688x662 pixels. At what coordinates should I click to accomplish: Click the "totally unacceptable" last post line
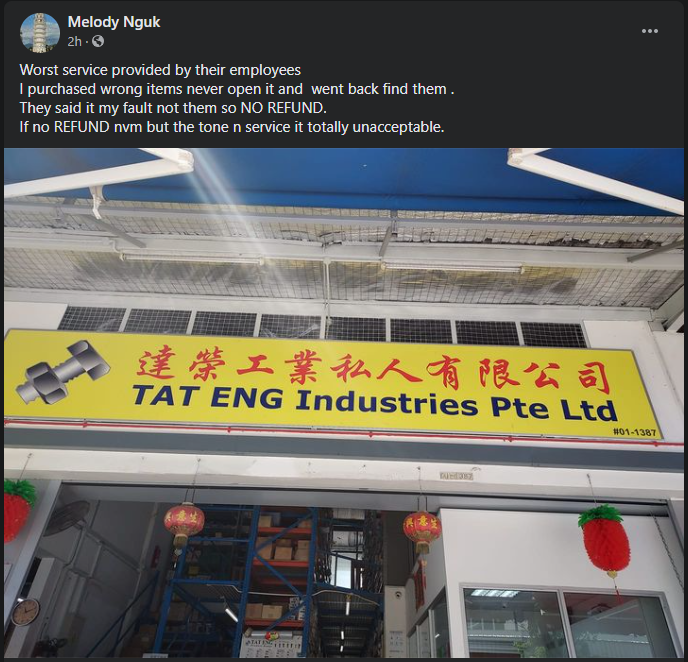(232, 127)
